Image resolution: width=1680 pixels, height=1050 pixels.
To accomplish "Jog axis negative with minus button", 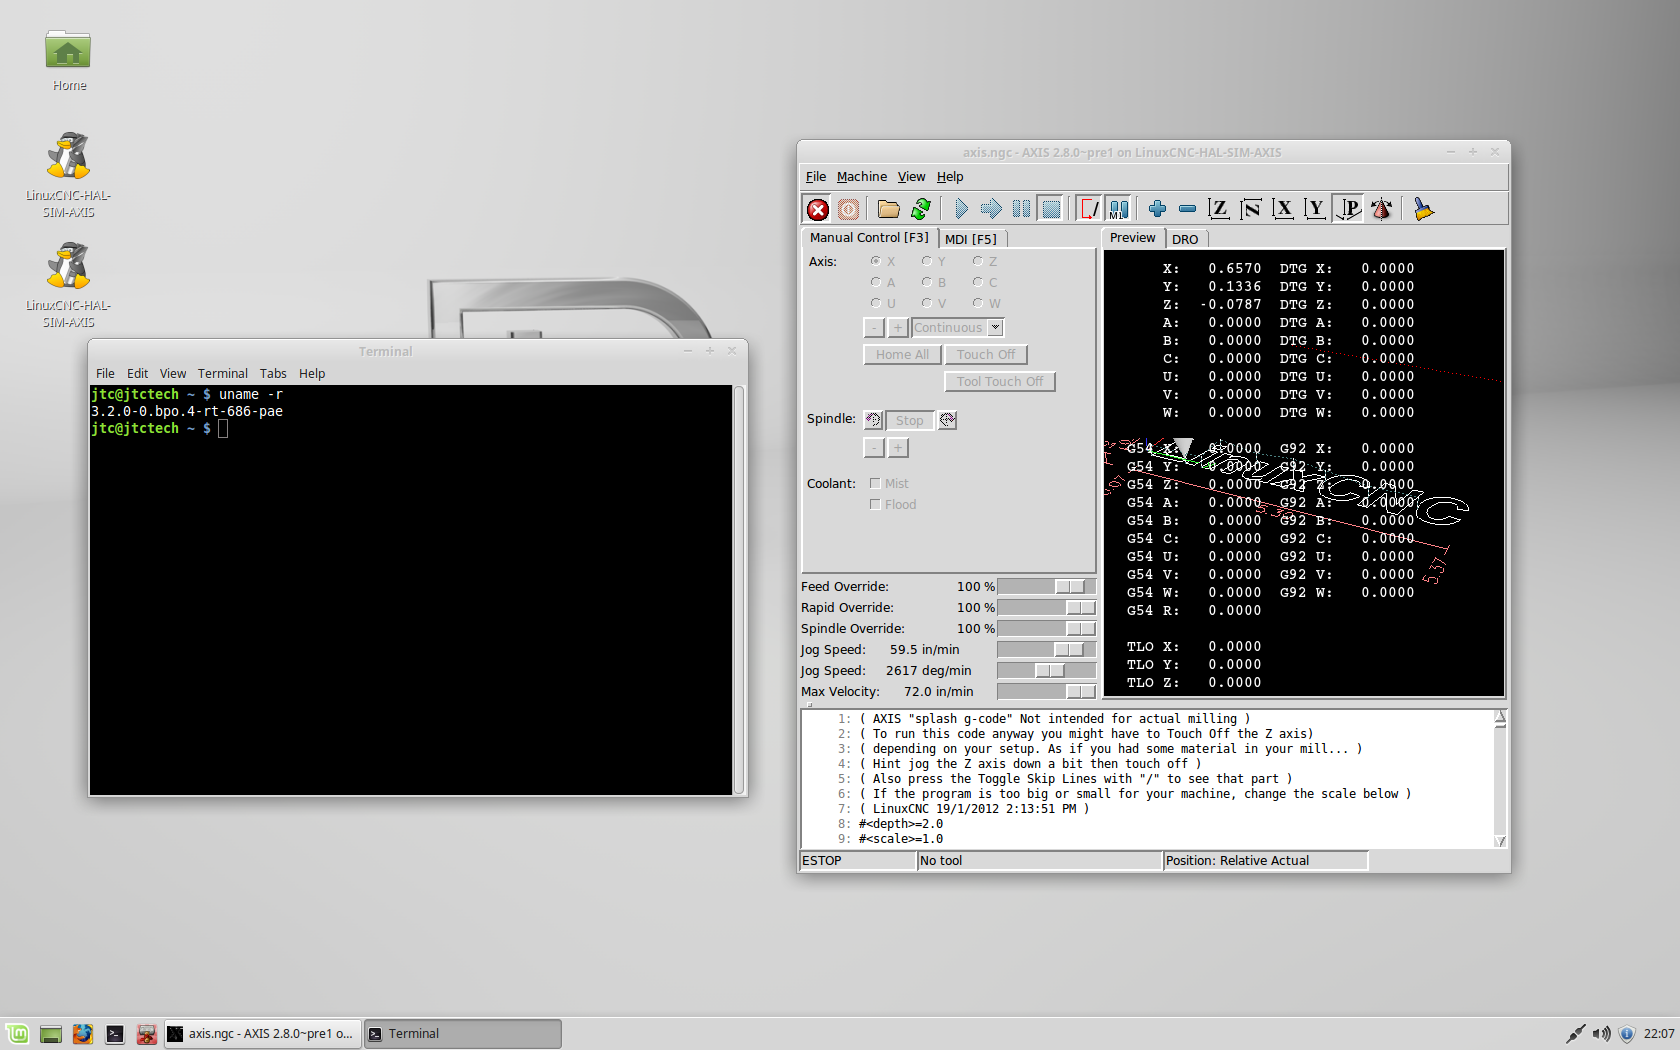I will (874, 328).
